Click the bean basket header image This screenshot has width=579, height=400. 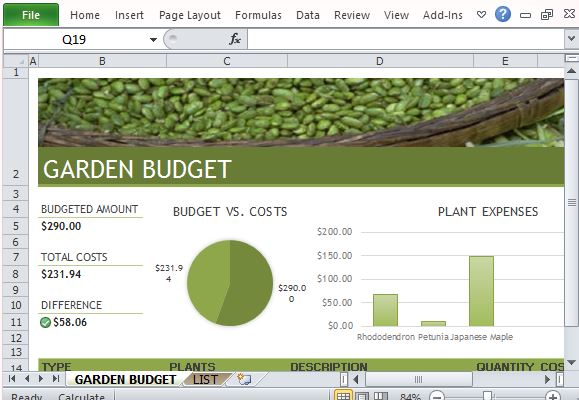301,113
